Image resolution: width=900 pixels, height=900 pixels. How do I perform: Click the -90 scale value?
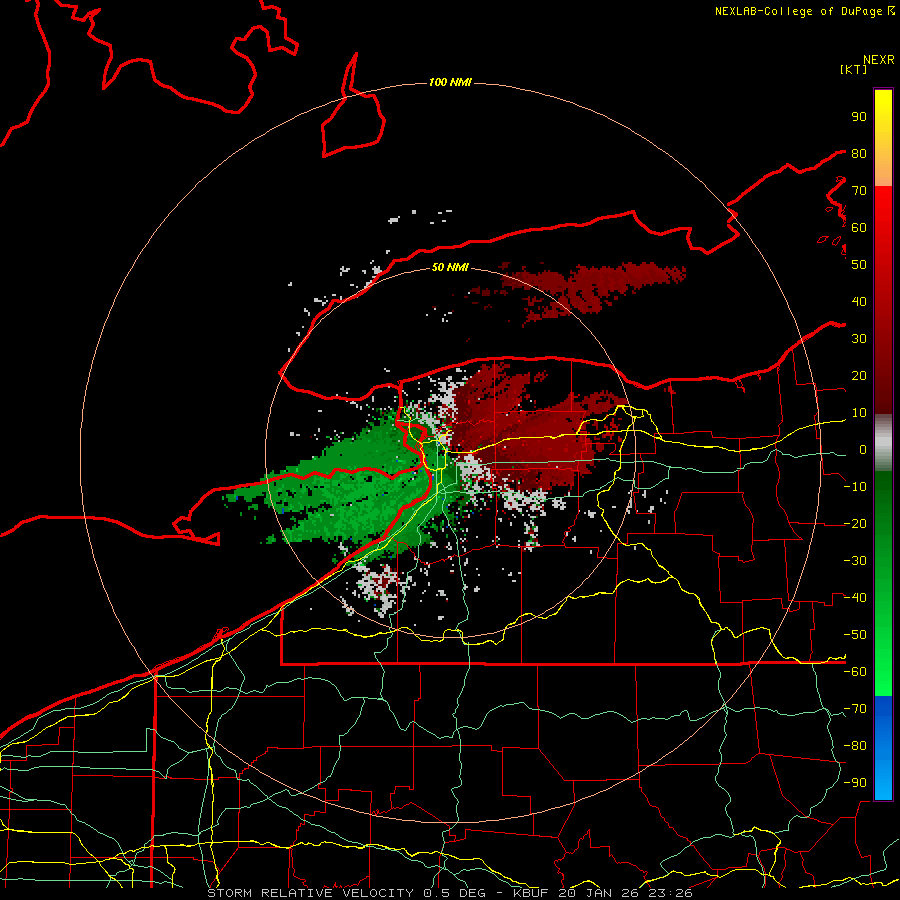855,783
